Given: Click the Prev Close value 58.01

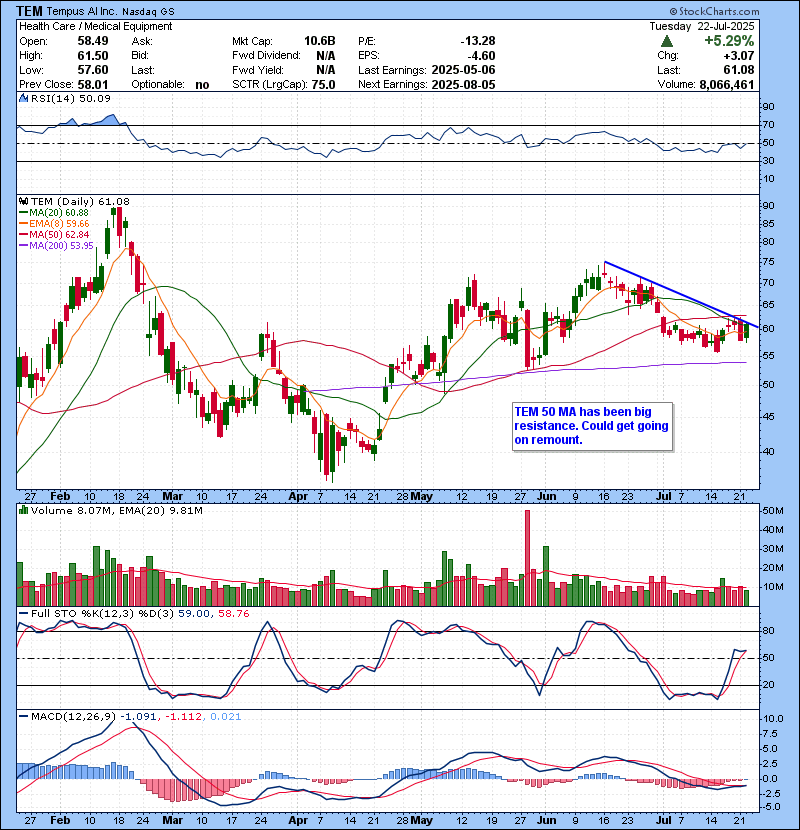Looking at the screenshot, I should 93,85.
